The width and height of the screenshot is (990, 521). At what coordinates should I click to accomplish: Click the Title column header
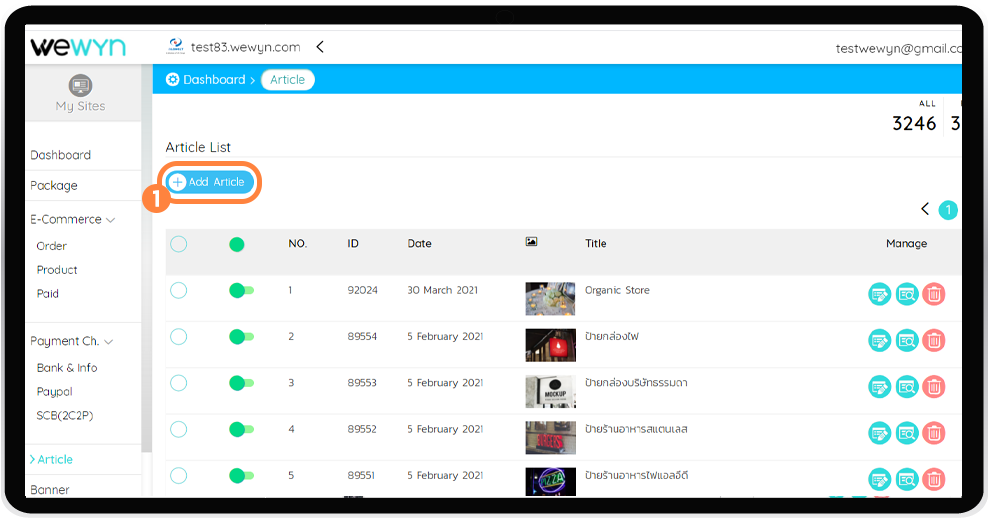595,244
